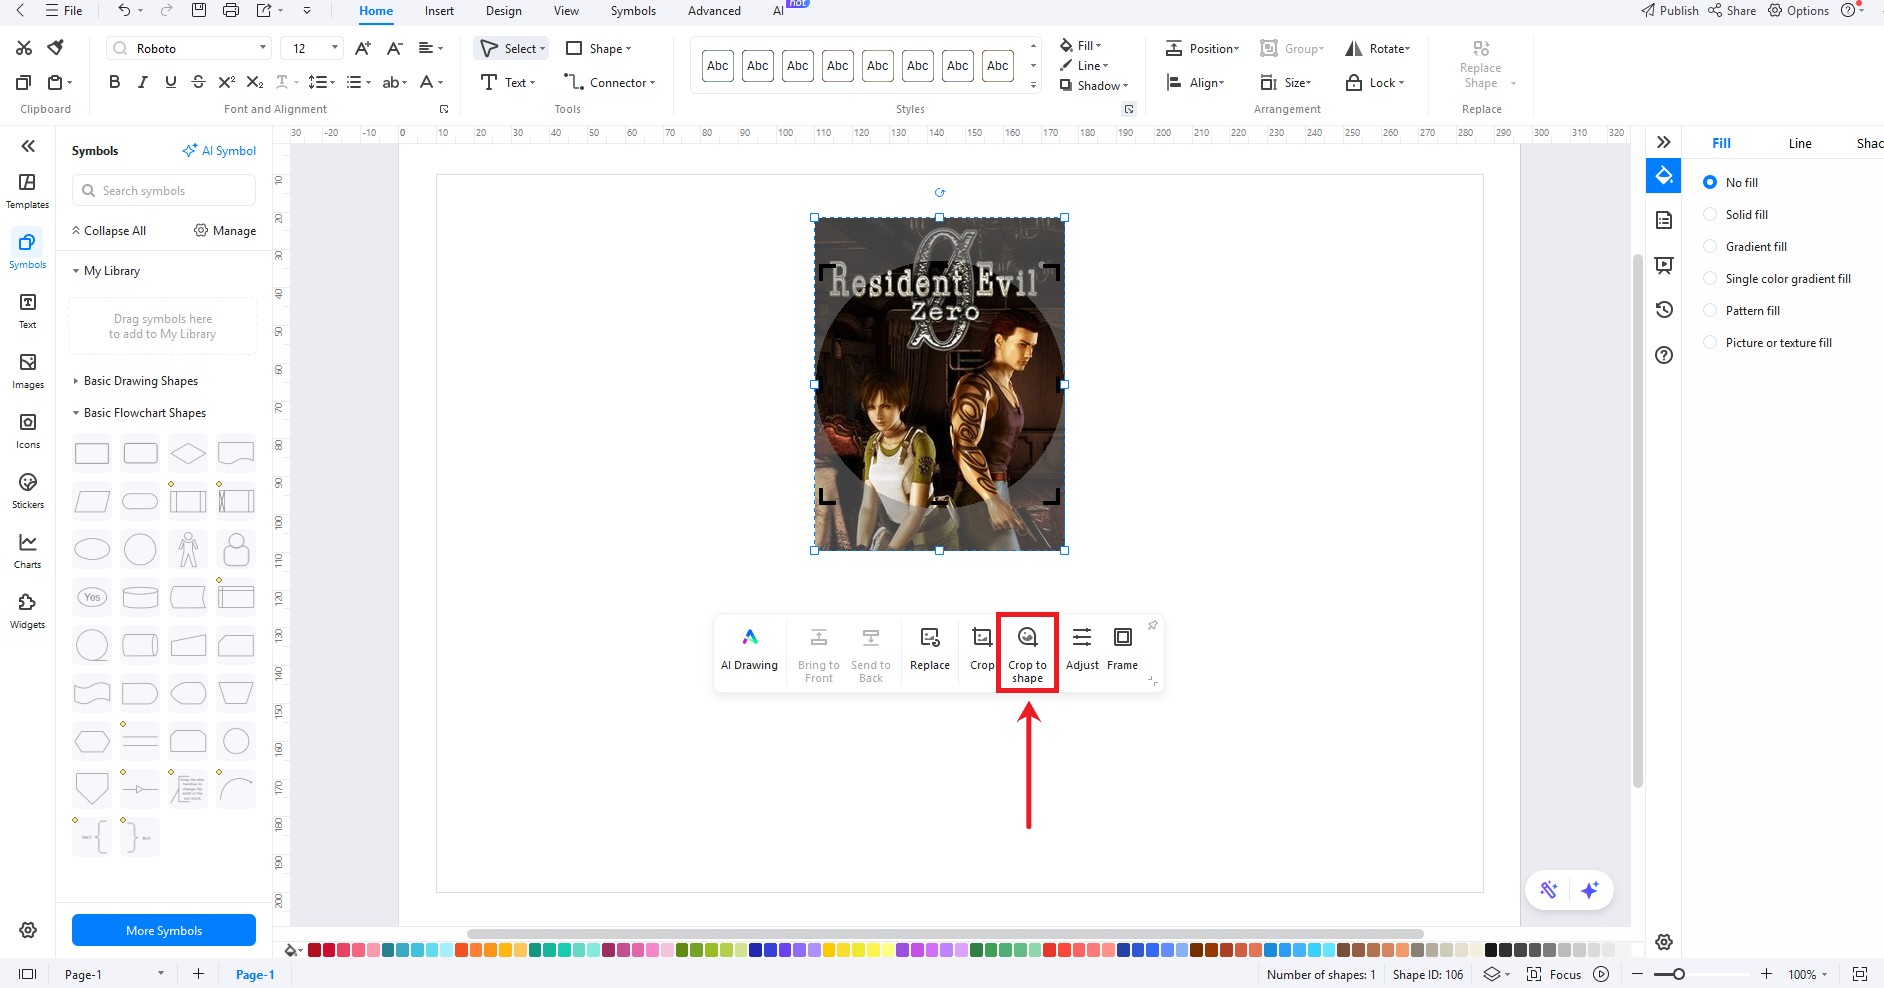Click the More Symbols button
Screen dimensions: 1884x988
[x=164, y=930]
